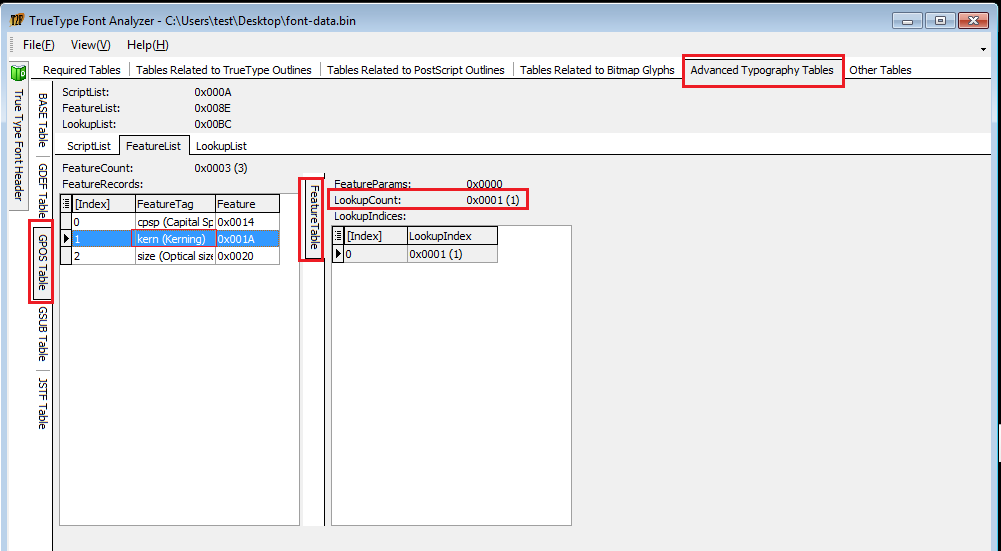1001x551 pixels.
Task: Click the FeatureParams value 0x0000
Action: pyautogui.click(x=485, y=185)
